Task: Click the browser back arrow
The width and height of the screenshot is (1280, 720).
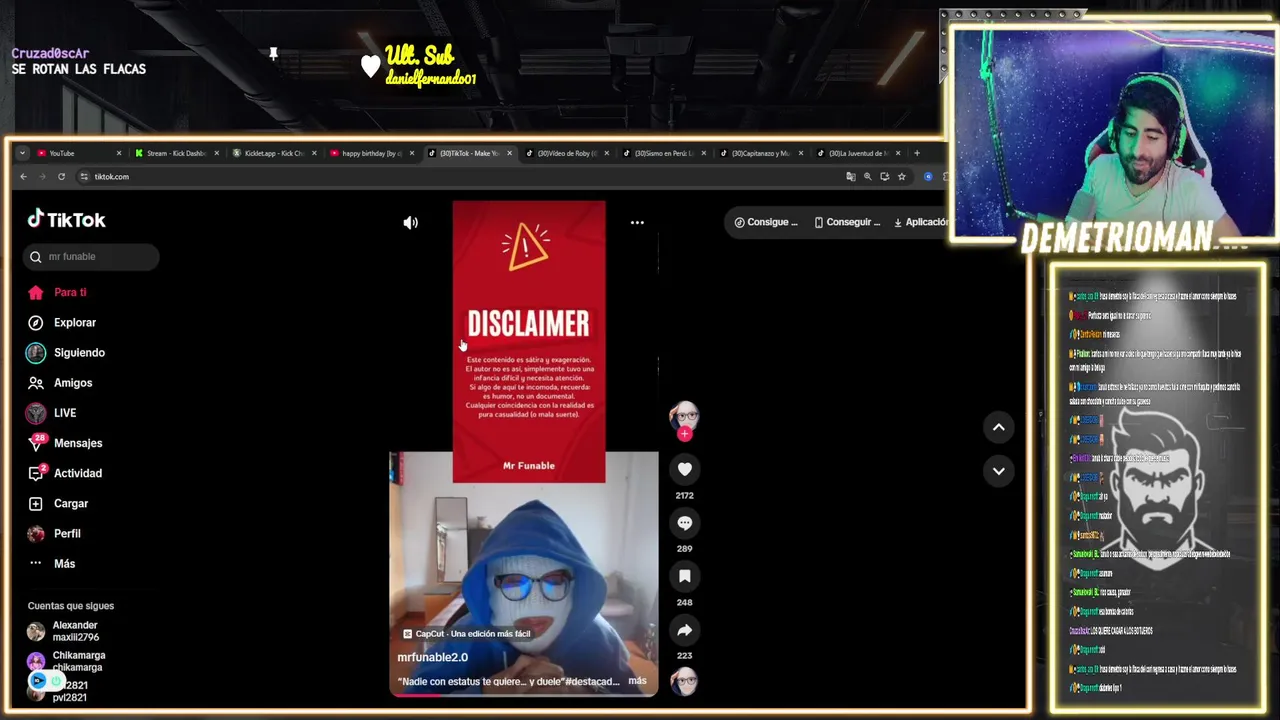Action: (24, 177)
